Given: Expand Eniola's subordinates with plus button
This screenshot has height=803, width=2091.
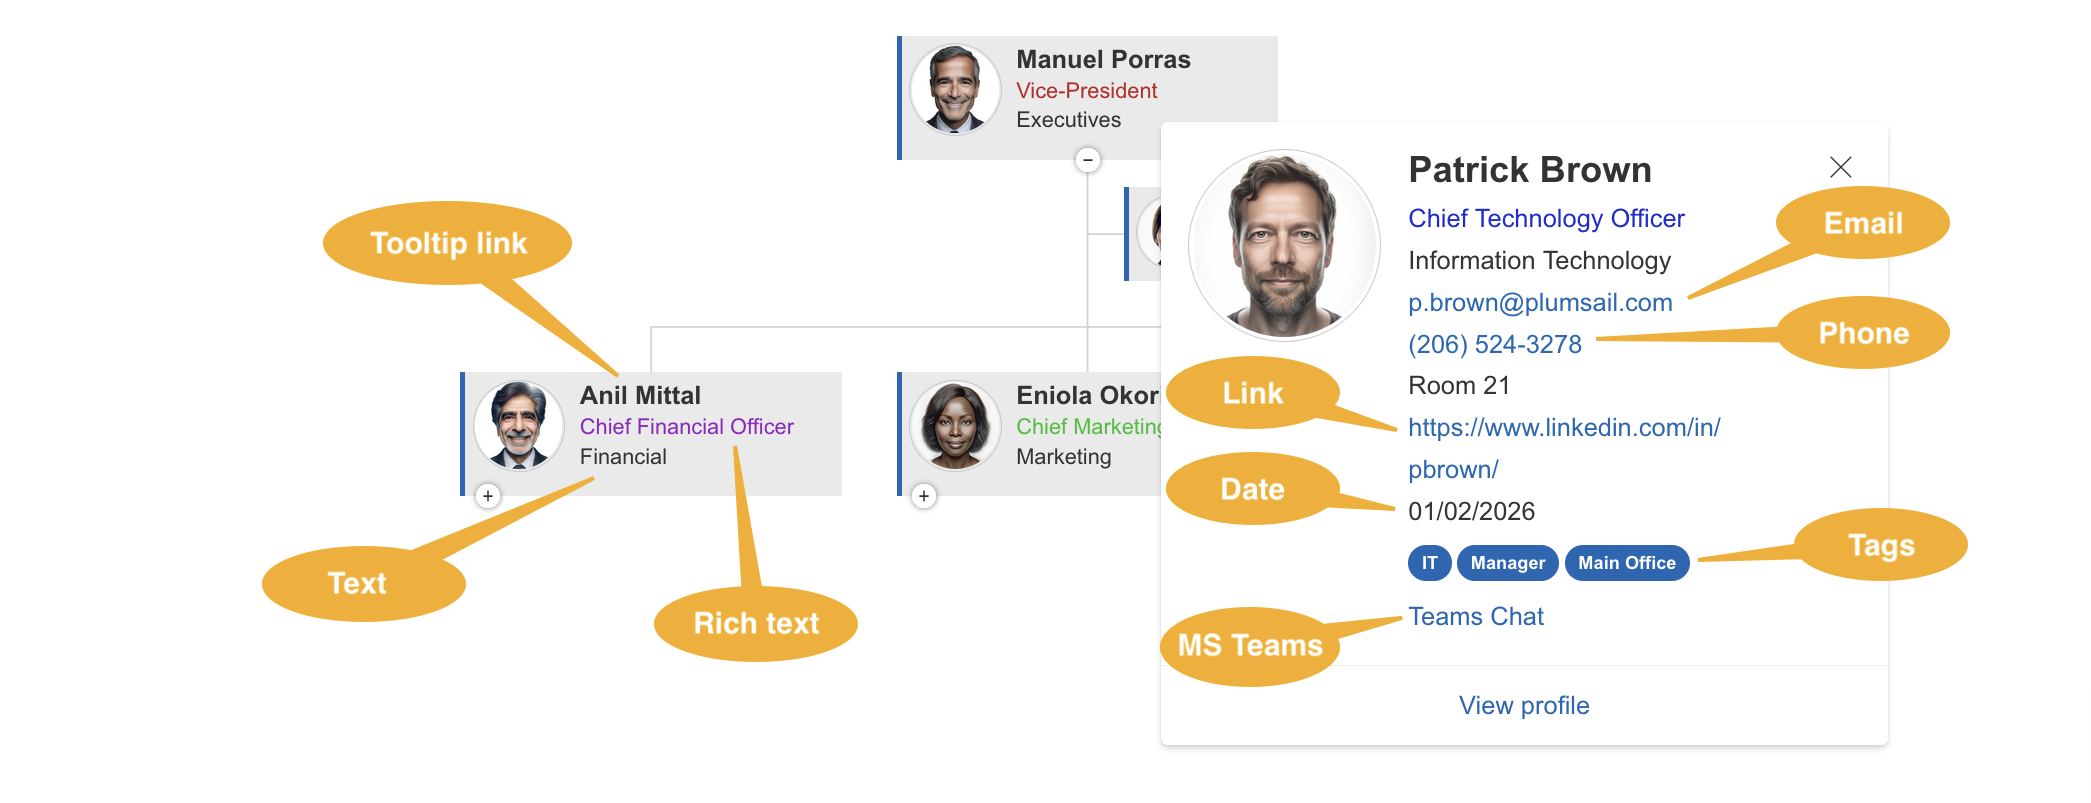Looking at the screenshot, I should [924, 496].
